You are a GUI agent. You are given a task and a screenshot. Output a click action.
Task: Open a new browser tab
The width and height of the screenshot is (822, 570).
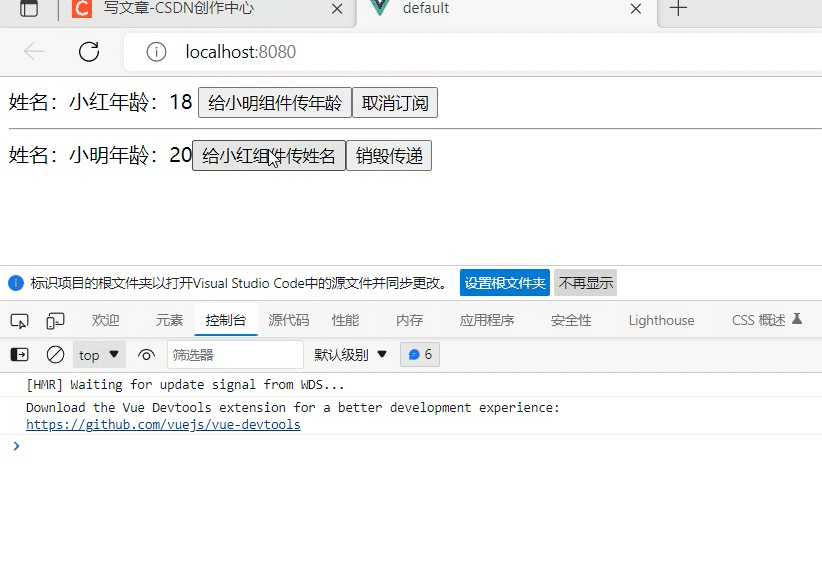[678, 8]
